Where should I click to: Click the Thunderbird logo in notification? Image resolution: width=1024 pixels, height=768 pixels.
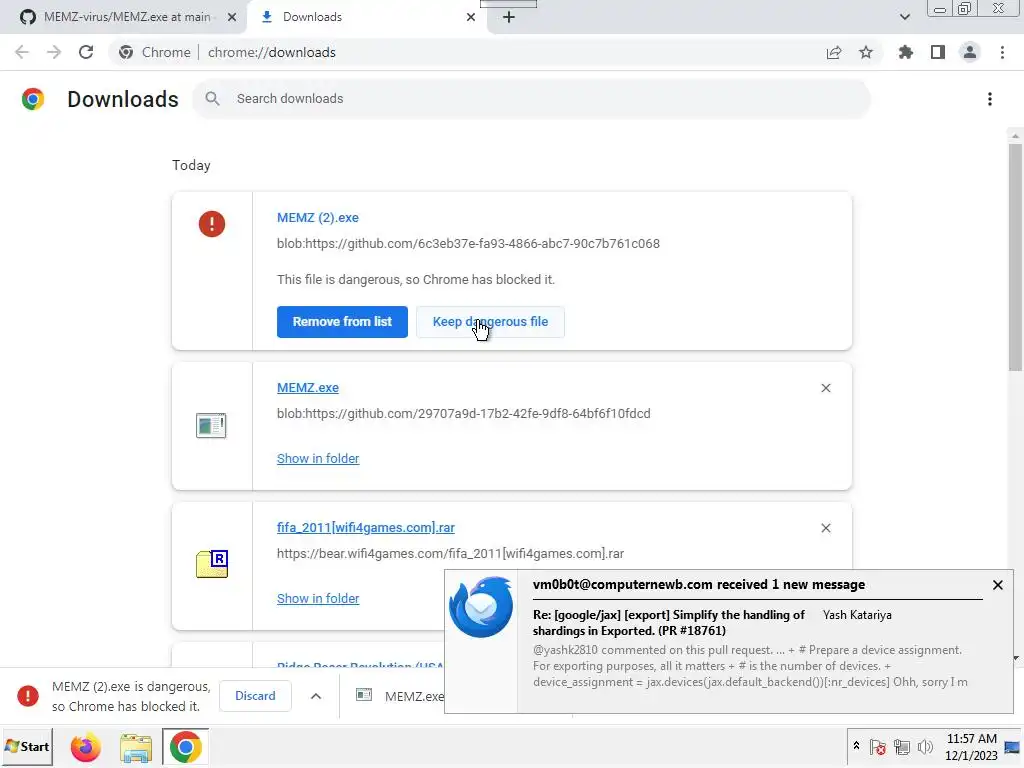click(x=481, y=607)
